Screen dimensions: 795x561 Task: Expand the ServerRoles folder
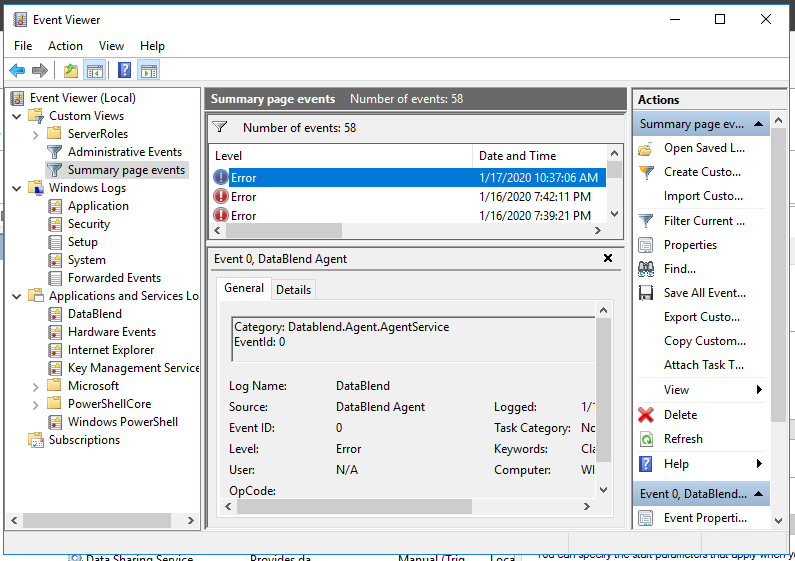pos(35,134)
